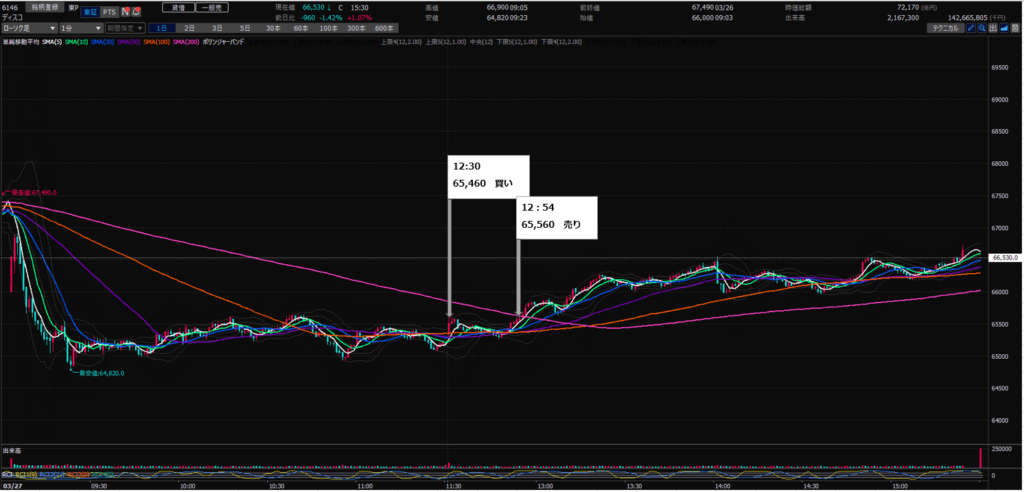Select the 1日 range tab
The width and height of the screenshot is (1024, 492).
[161, 30]
